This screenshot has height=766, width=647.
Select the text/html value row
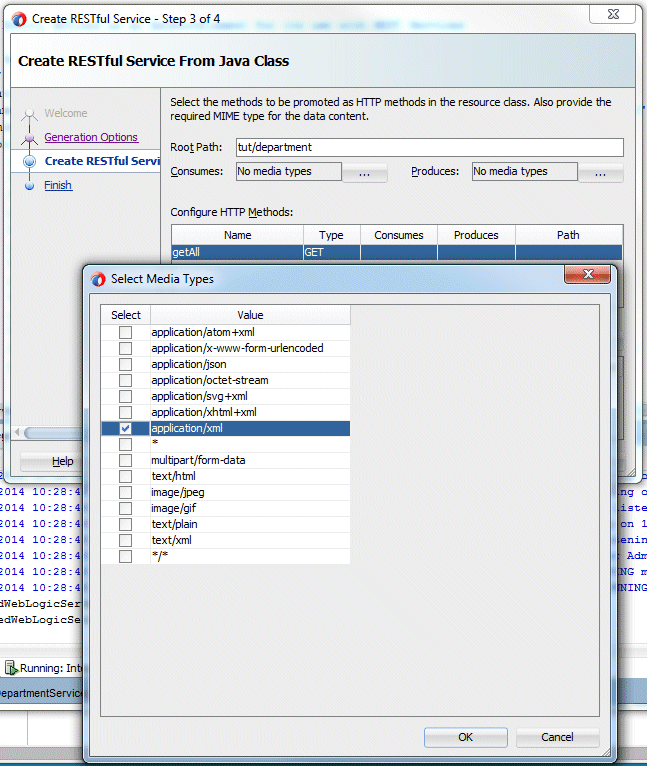[250, 476]
